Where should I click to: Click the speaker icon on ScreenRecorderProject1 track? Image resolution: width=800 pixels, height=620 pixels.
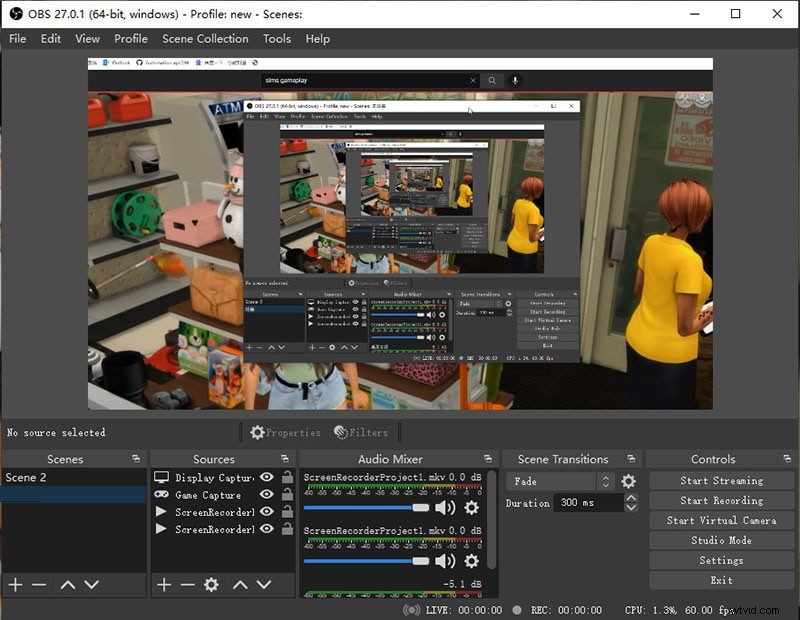tap(446, 507)
